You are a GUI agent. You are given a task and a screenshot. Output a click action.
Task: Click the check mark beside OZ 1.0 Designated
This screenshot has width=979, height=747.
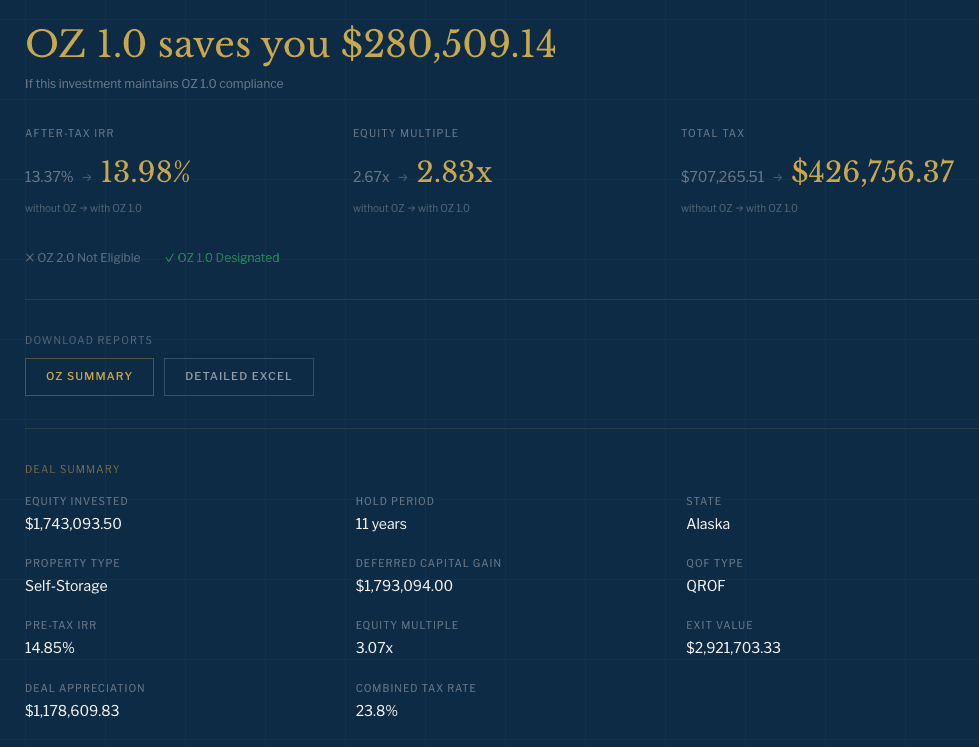coord(169,258)
